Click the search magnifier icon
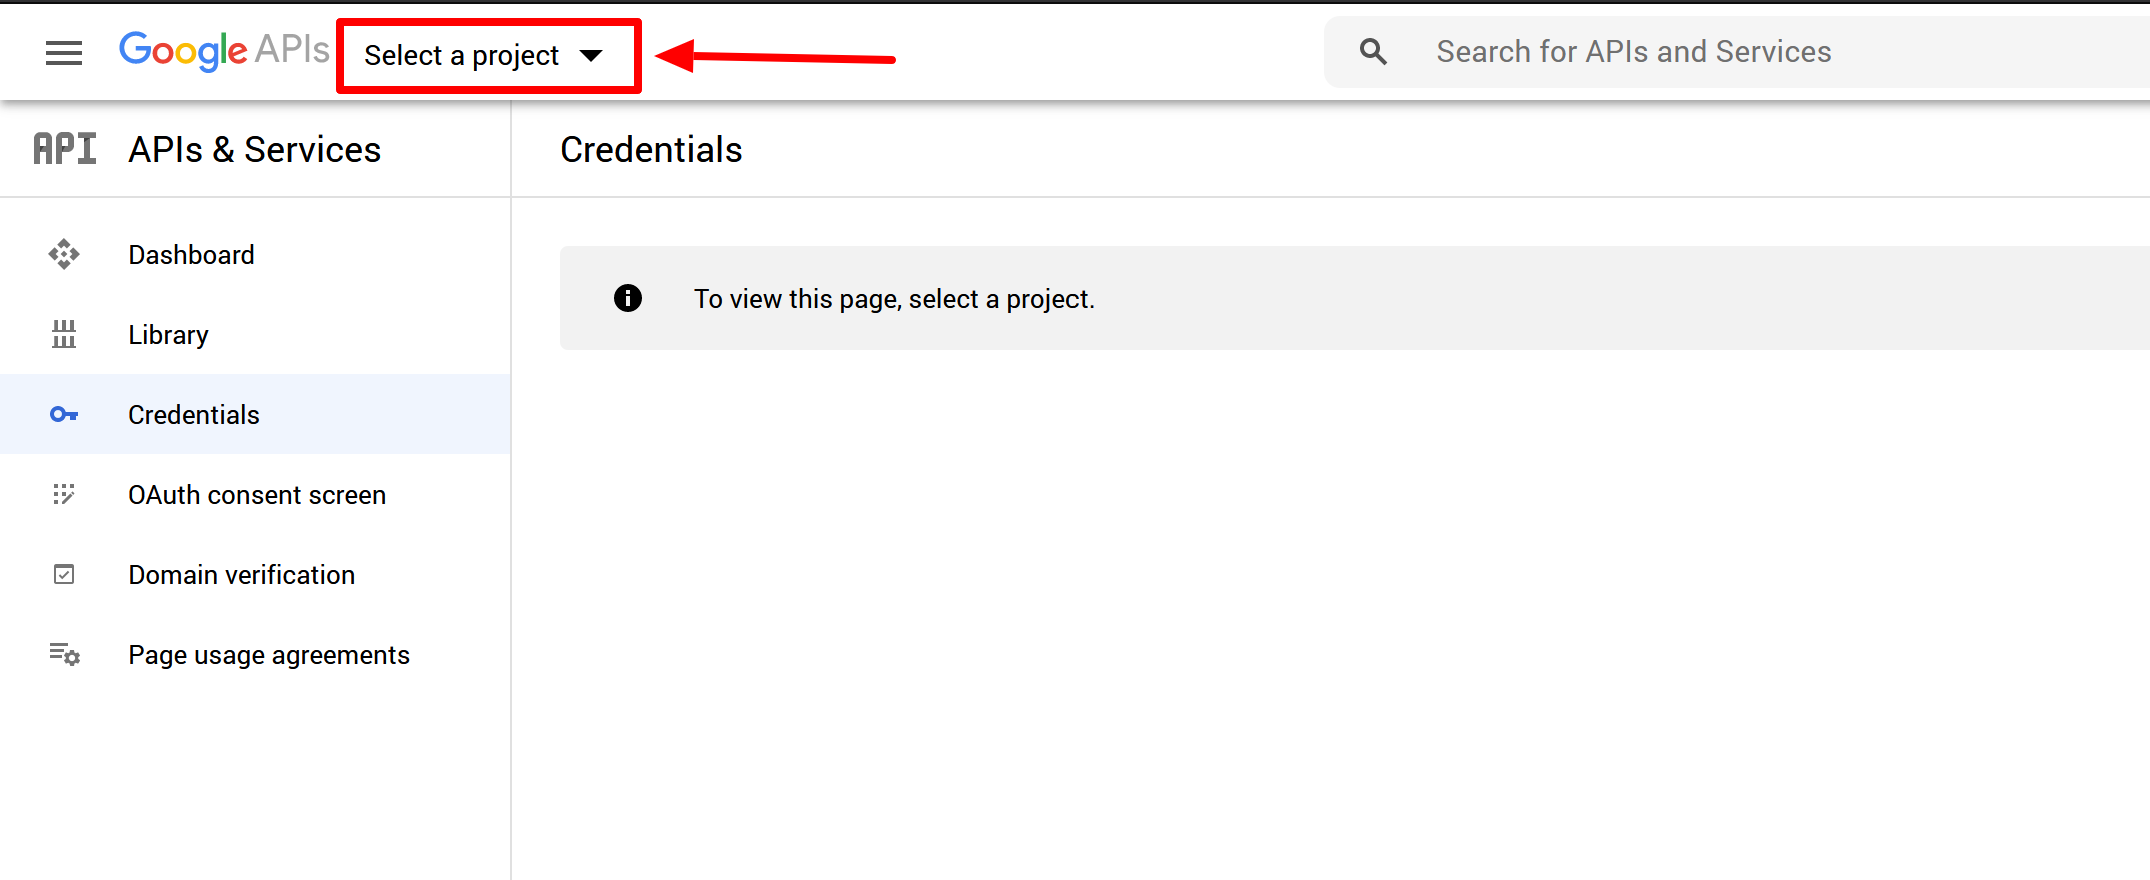2150x880 pixels. 1373,52
